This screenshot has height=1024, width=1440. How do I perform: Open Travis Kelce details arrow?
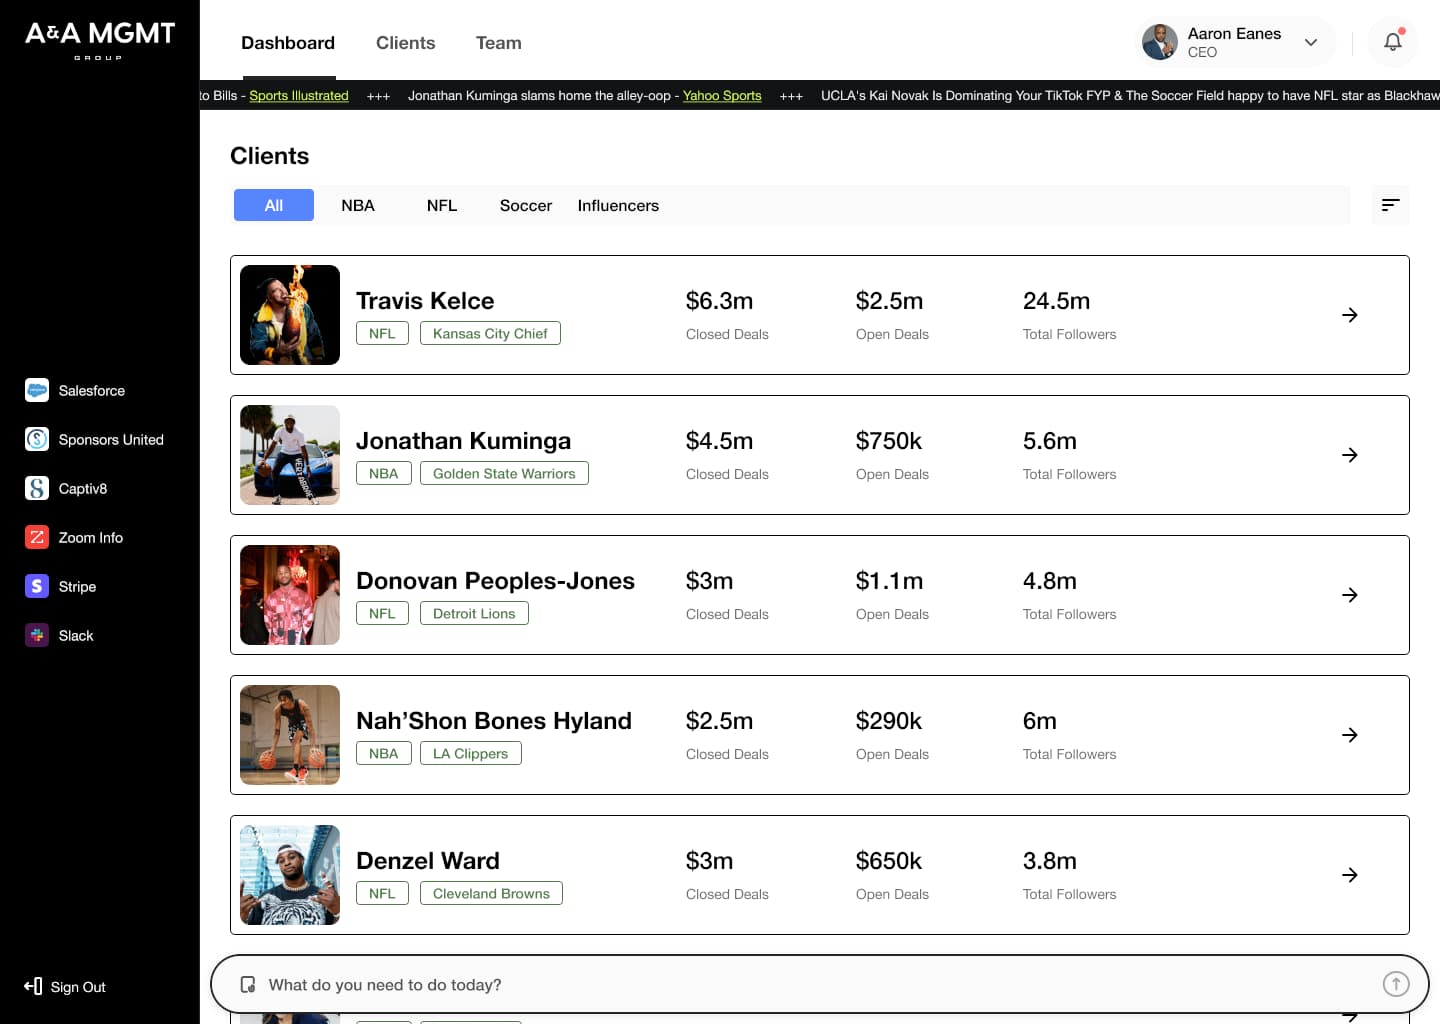click(1350, 315)
